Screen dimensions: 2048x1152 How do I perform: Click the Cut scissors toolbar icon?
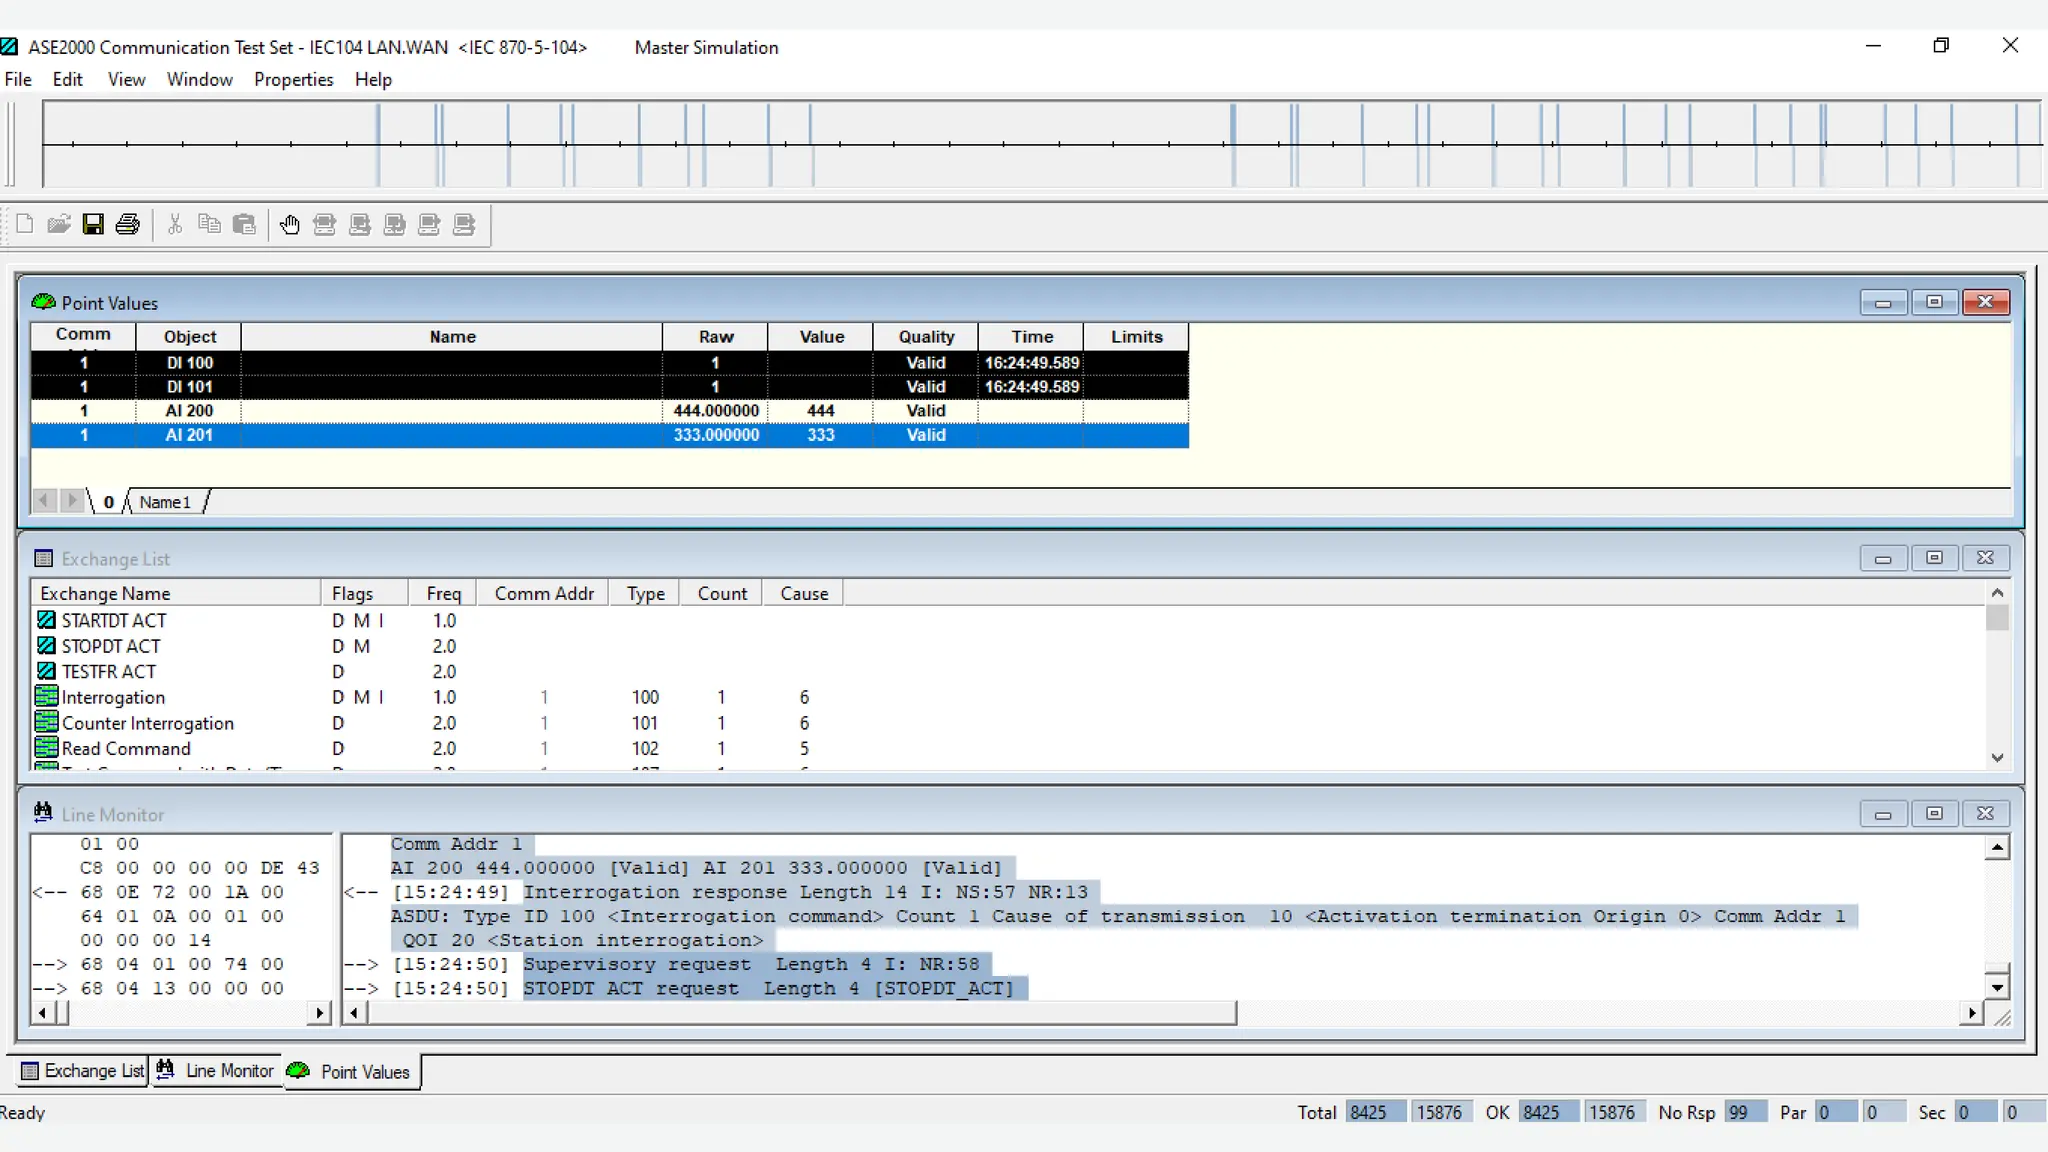(175, 224)
